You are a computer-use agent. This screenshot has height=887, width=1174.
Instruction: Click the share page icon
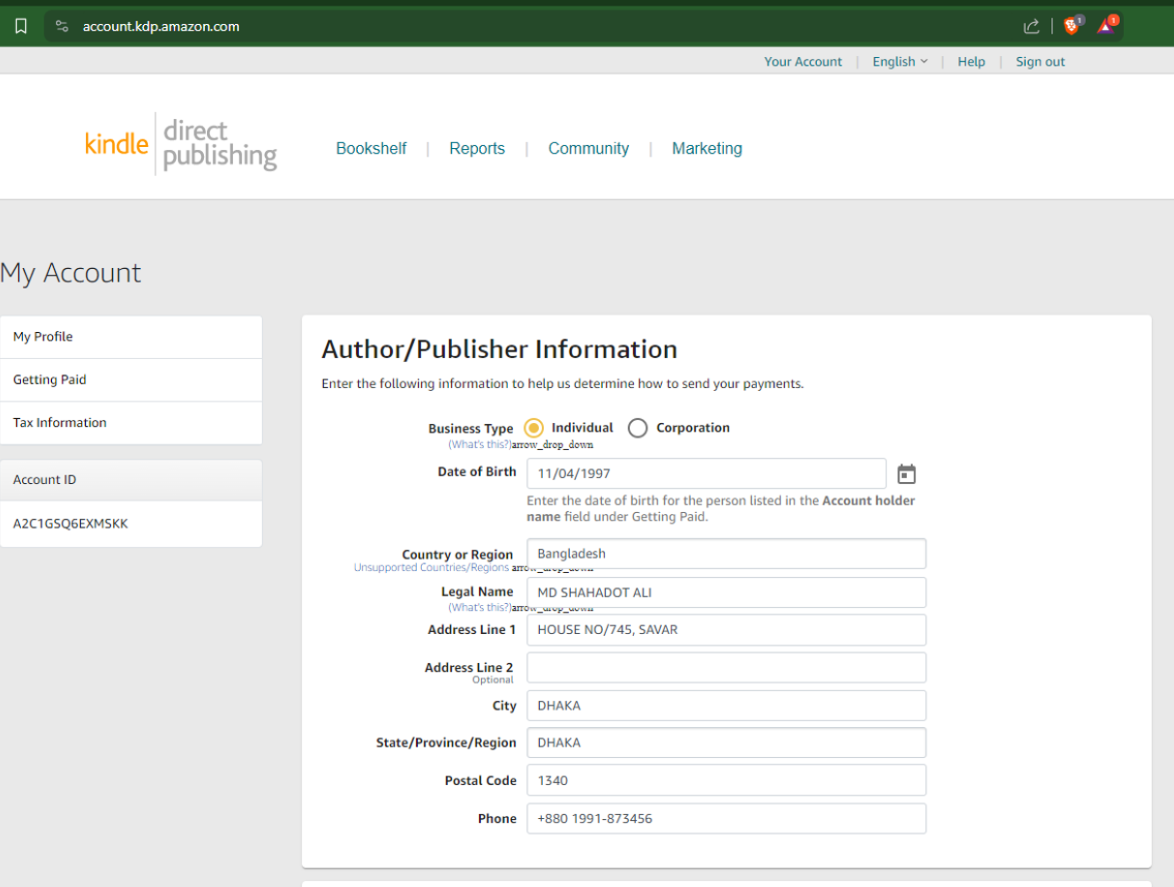[x=1031, y=26]
